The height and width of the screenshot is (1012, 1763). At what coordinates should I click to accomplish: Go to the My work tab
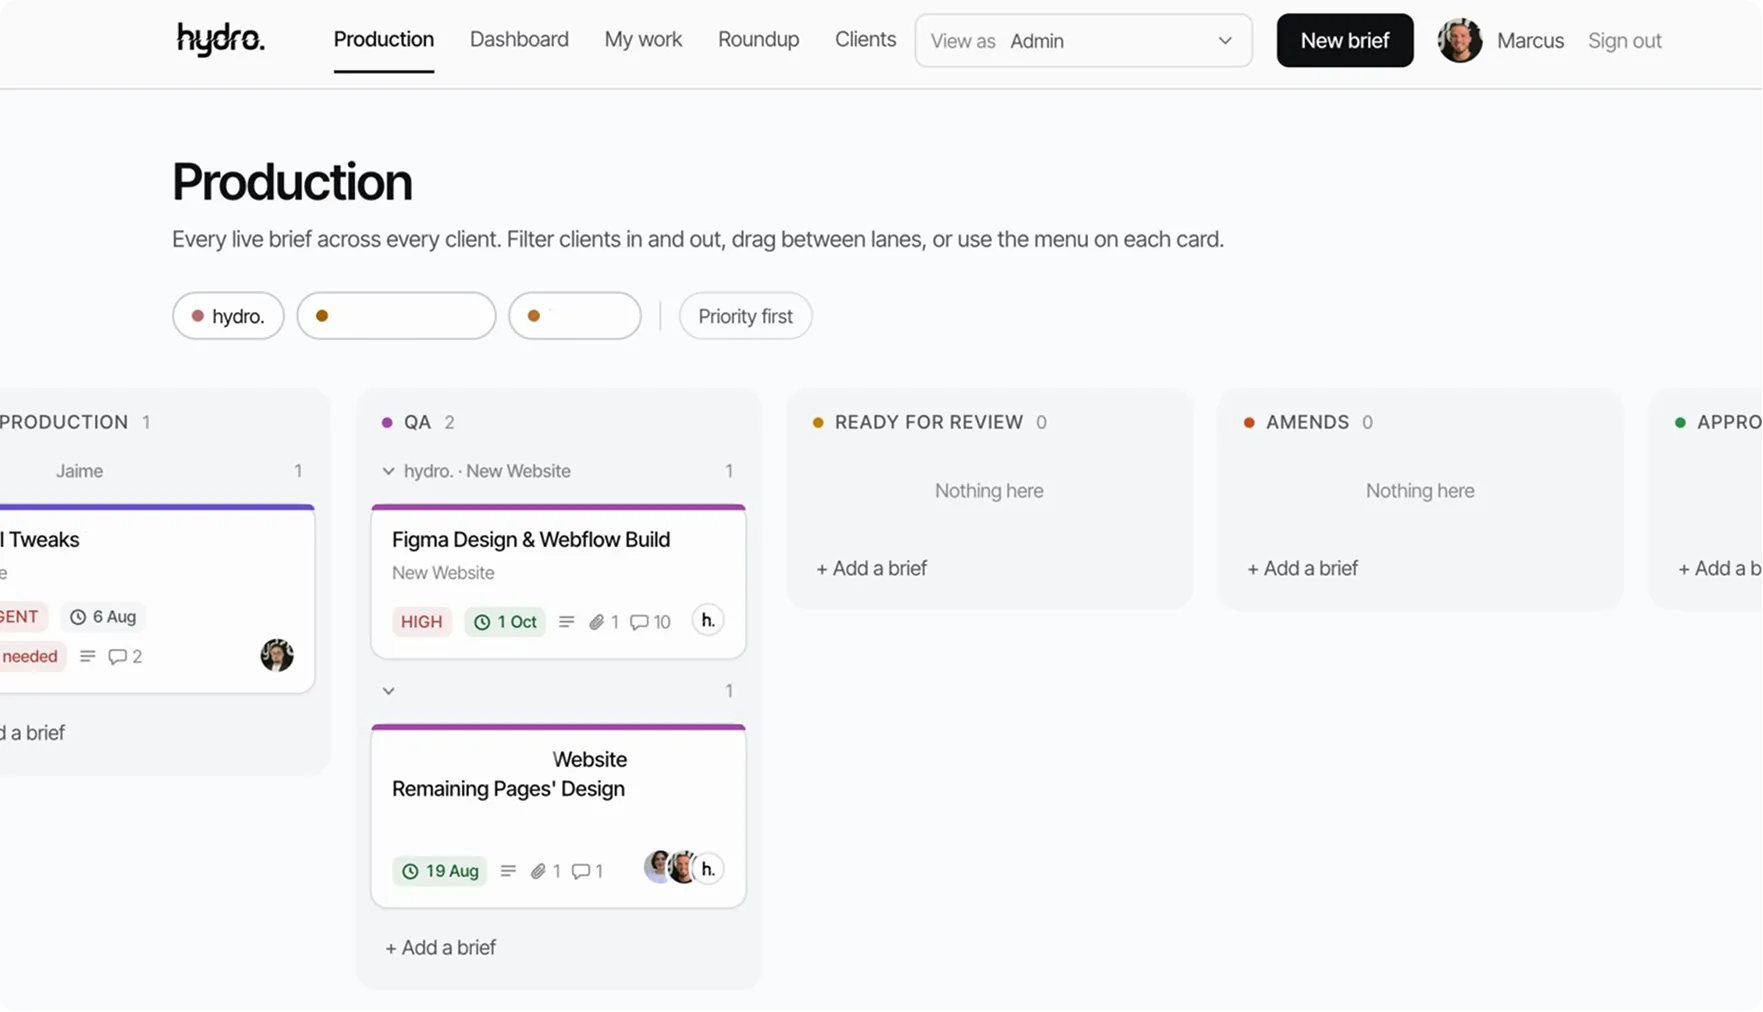point(643,40)
